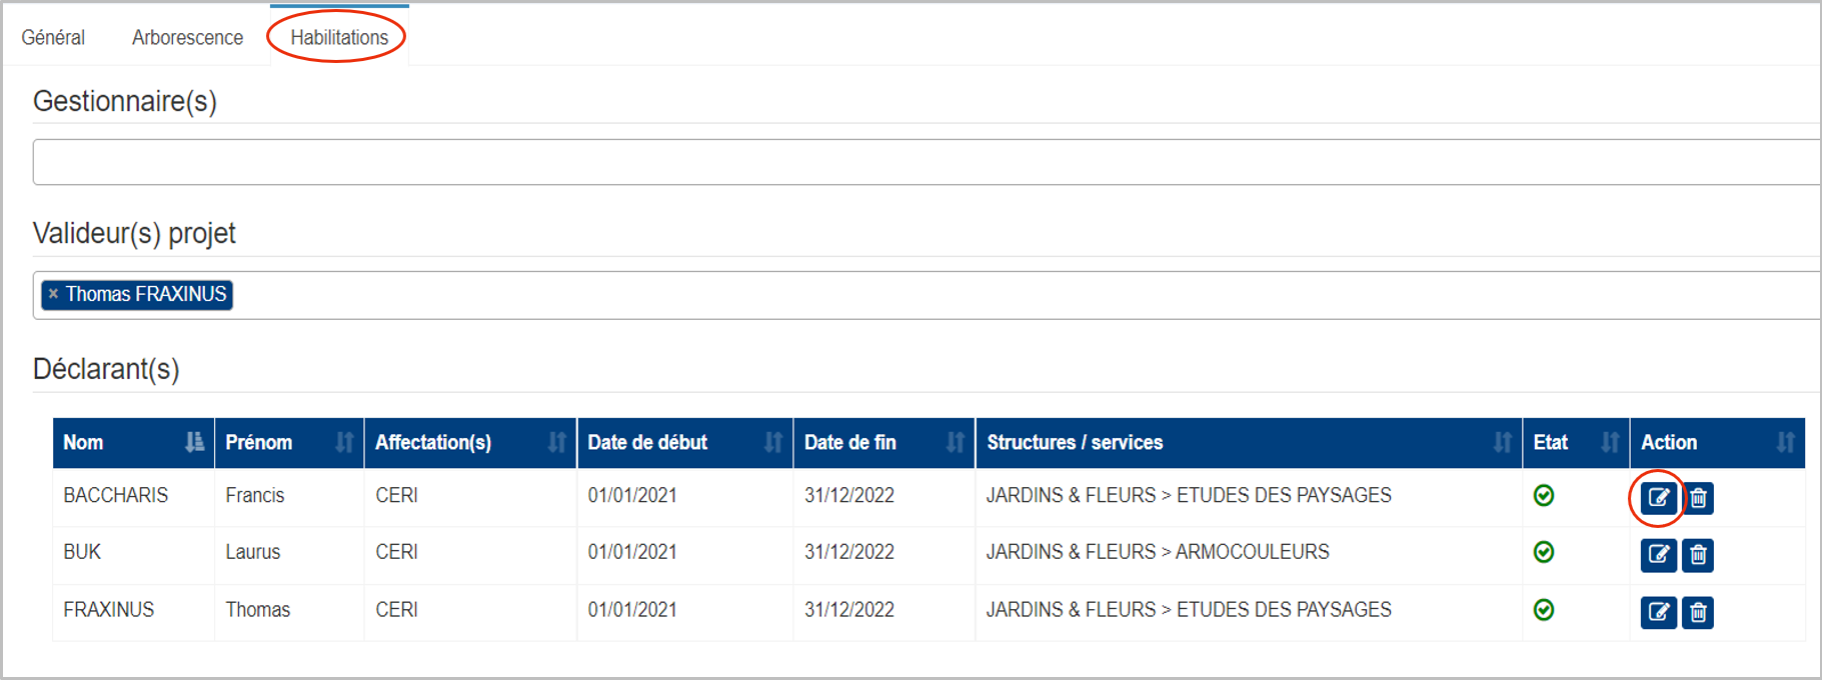Focus the Gestionnaire(s) input field
Screen dimensions: 1822x680
point(926,162)
